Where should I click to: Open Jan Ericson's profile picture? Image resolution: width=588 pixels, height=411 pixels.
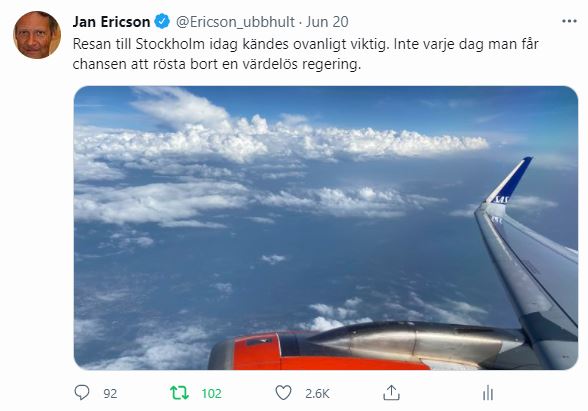pos(37,35)
